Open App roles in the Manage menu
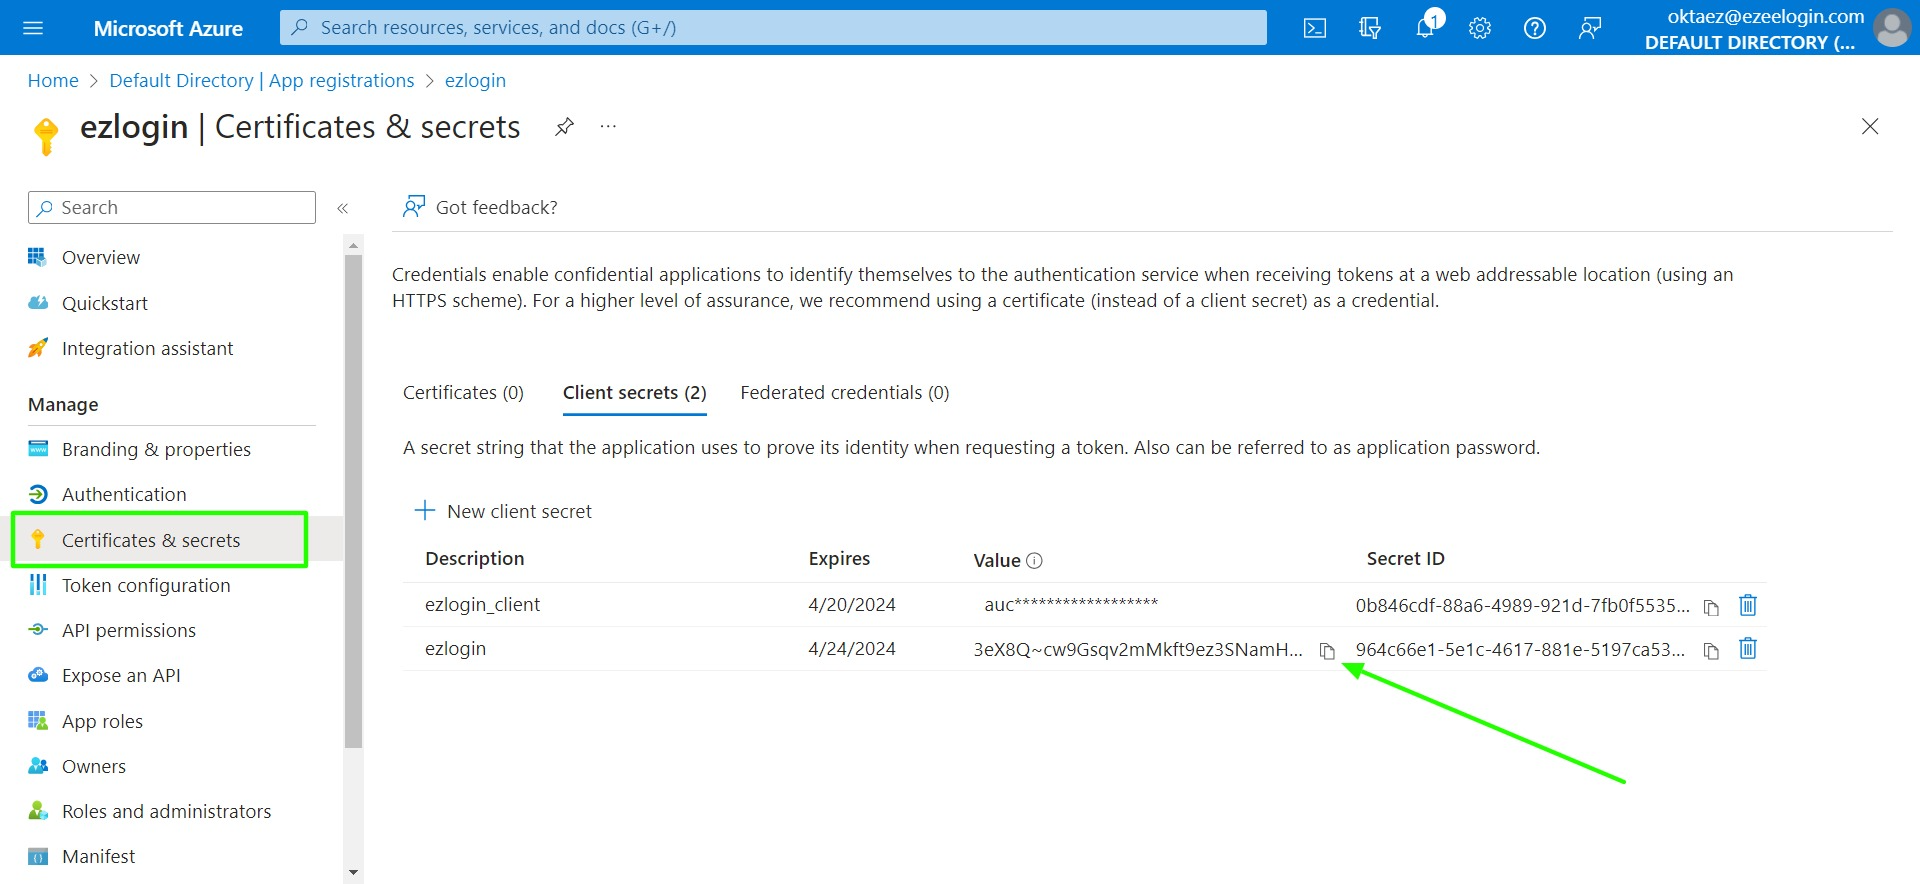The width and height of the screenshot is (1920, 884). tap(102, 721)
